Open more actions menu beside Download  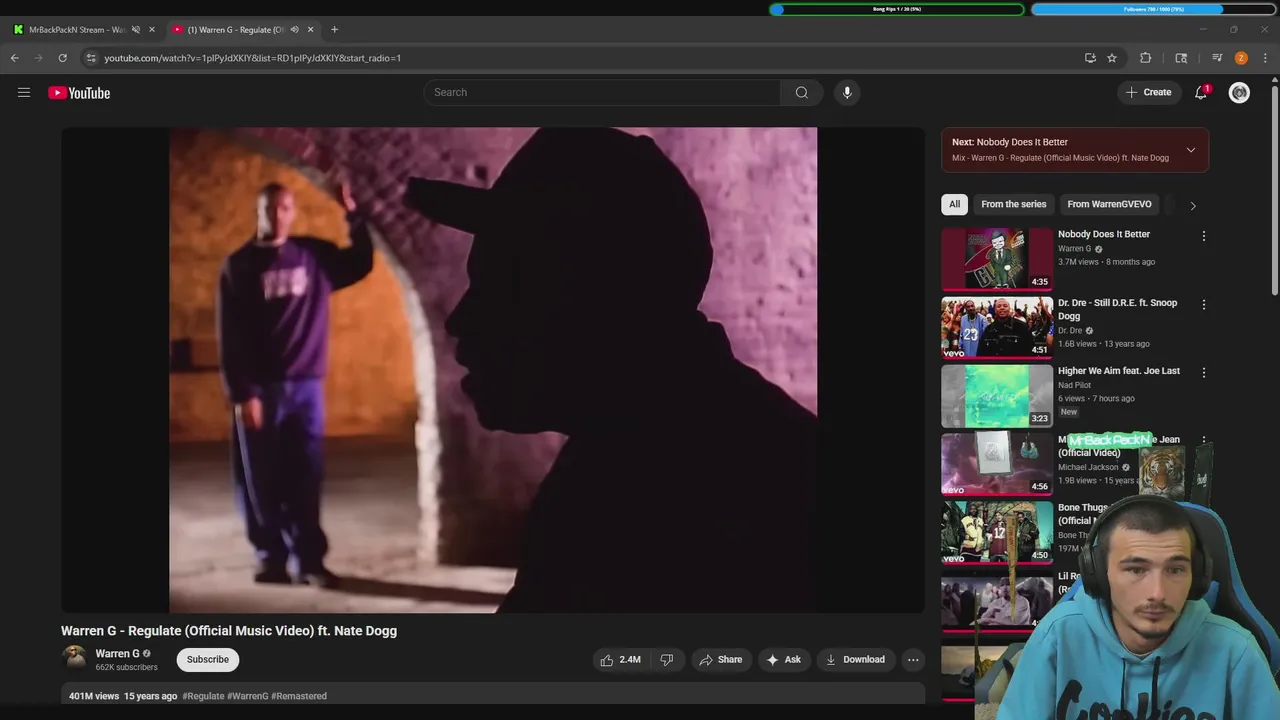(912, 660)
